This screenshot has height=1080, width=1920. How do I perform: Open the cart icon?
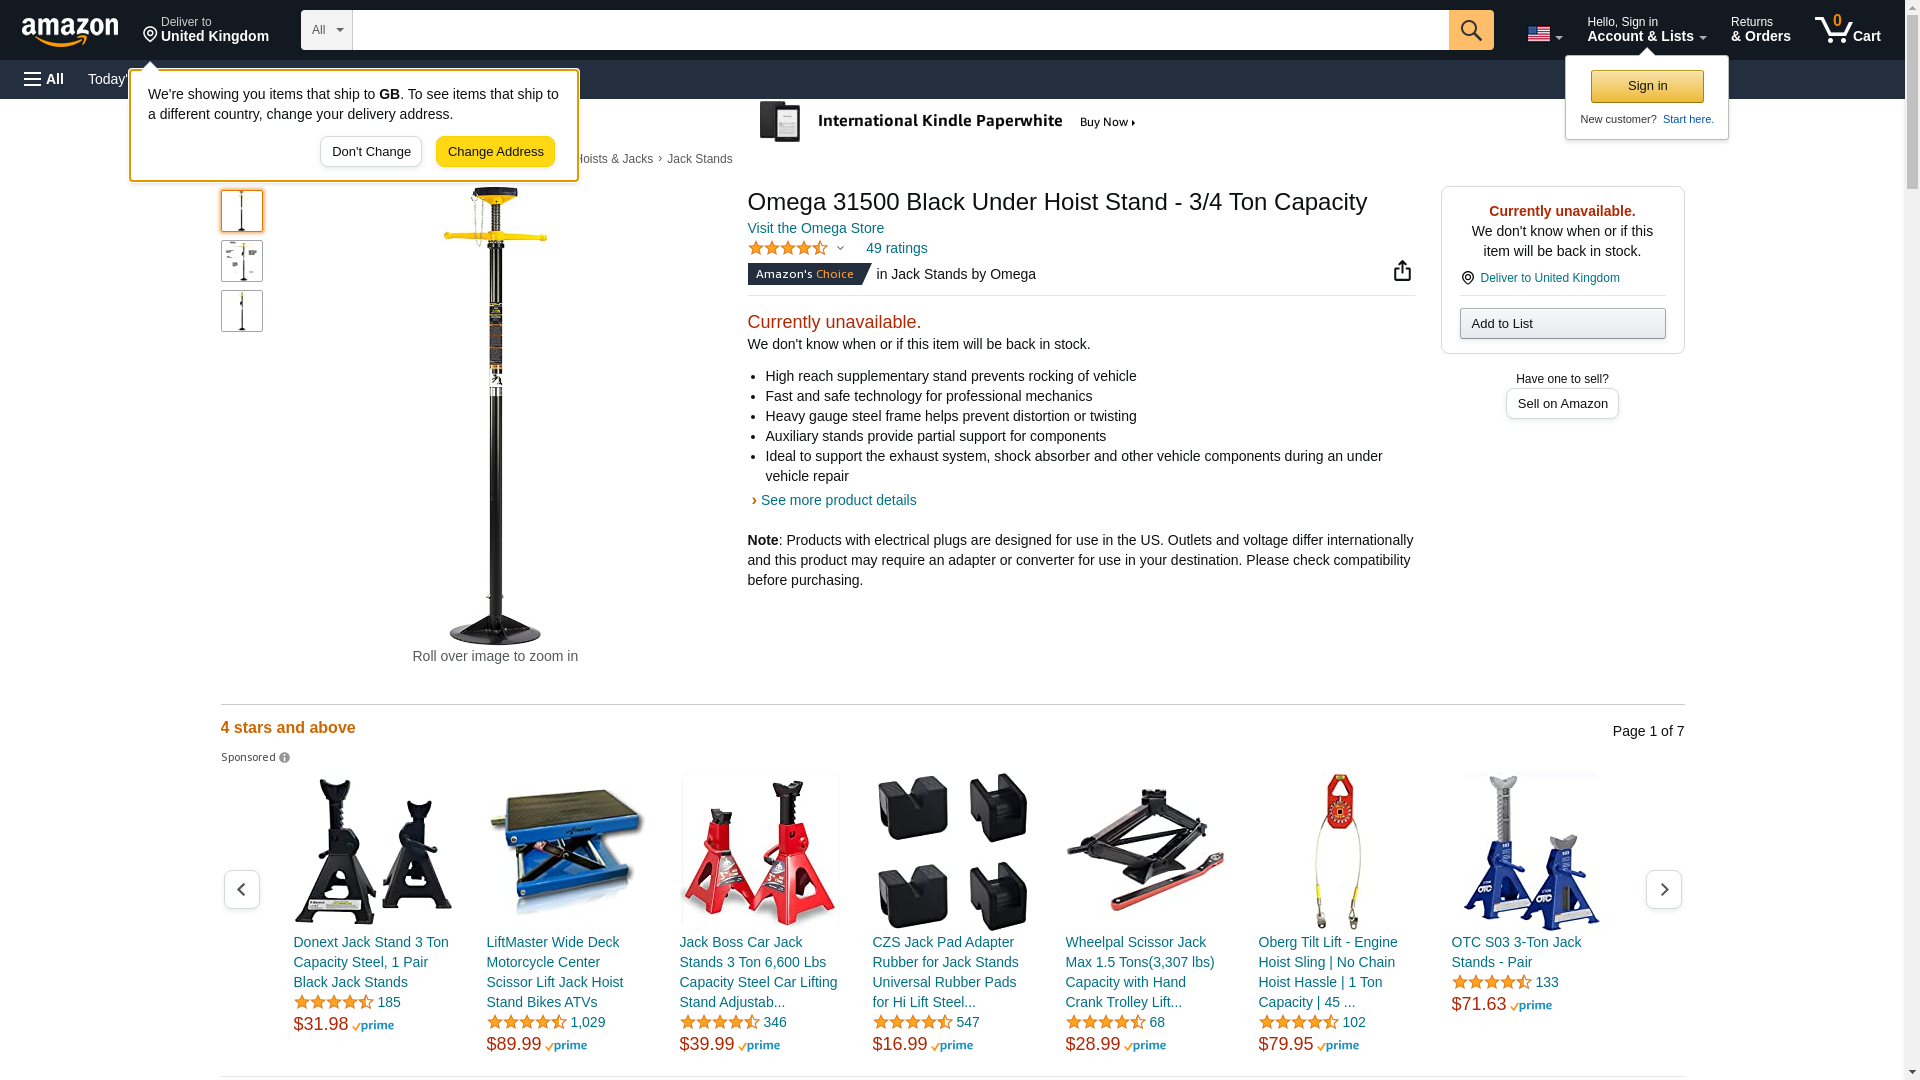1848,30
